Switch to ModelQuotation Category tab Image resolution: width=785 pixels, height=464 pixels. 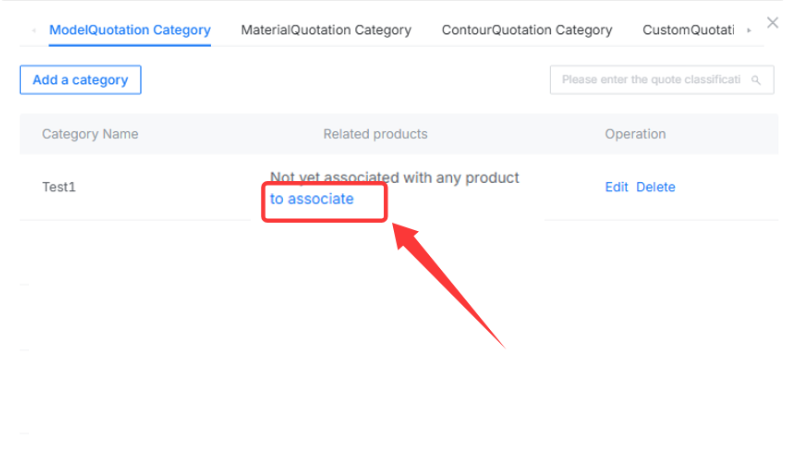pyautogui.click(x=130, y=30)
